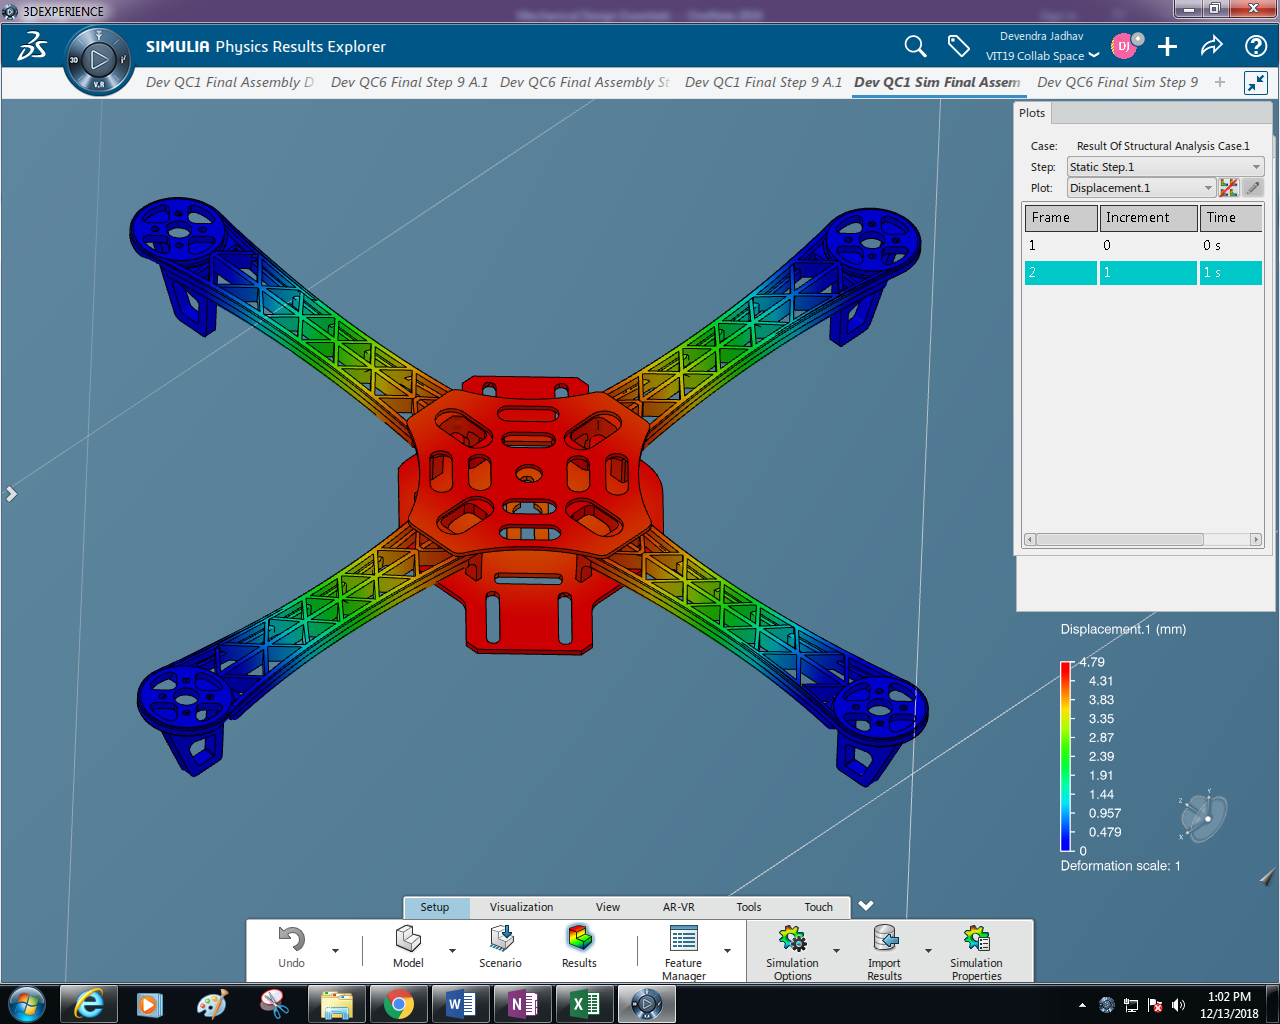The width and height of the screenshot is (1280, 1024).
Task: Open Dev QC1 Final Assembly tab
Action: click(230, 82)
